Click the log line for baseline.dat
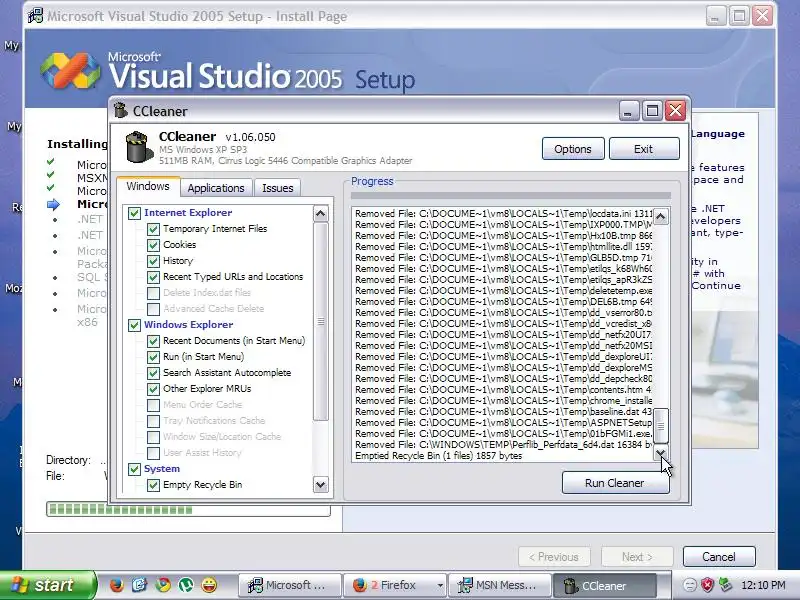This screenshot has height=600, width=800. pos(503,412)
